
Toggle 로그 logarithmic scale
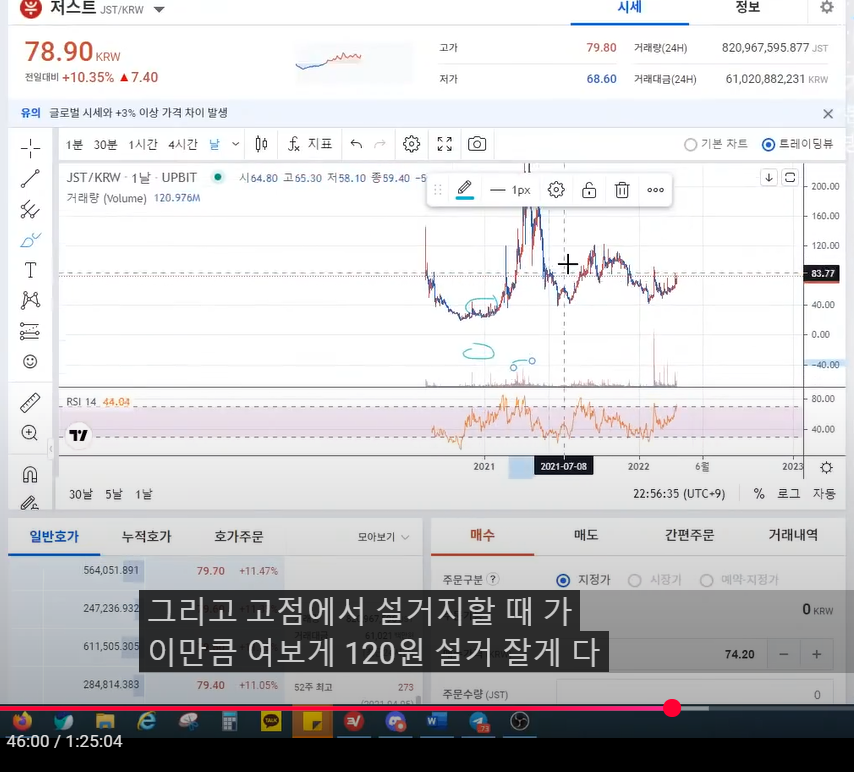pos(789,494)
